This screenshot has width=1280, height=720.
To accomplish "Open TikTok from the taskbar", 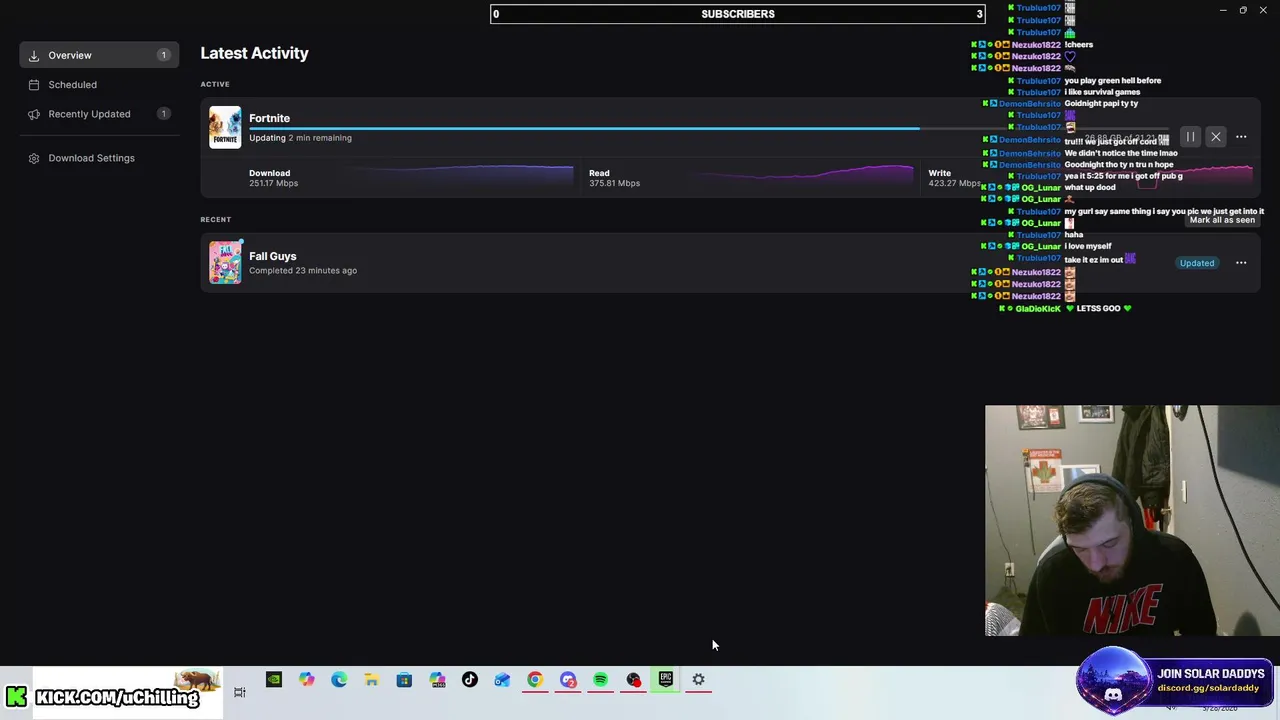I will 469,680.
